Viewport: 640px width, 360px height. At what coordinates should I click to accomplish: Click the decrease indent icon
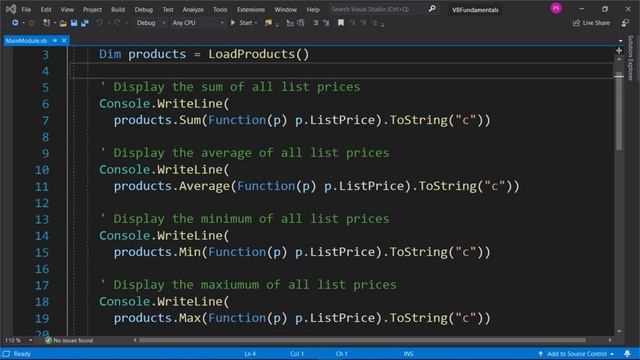[316, 23]
